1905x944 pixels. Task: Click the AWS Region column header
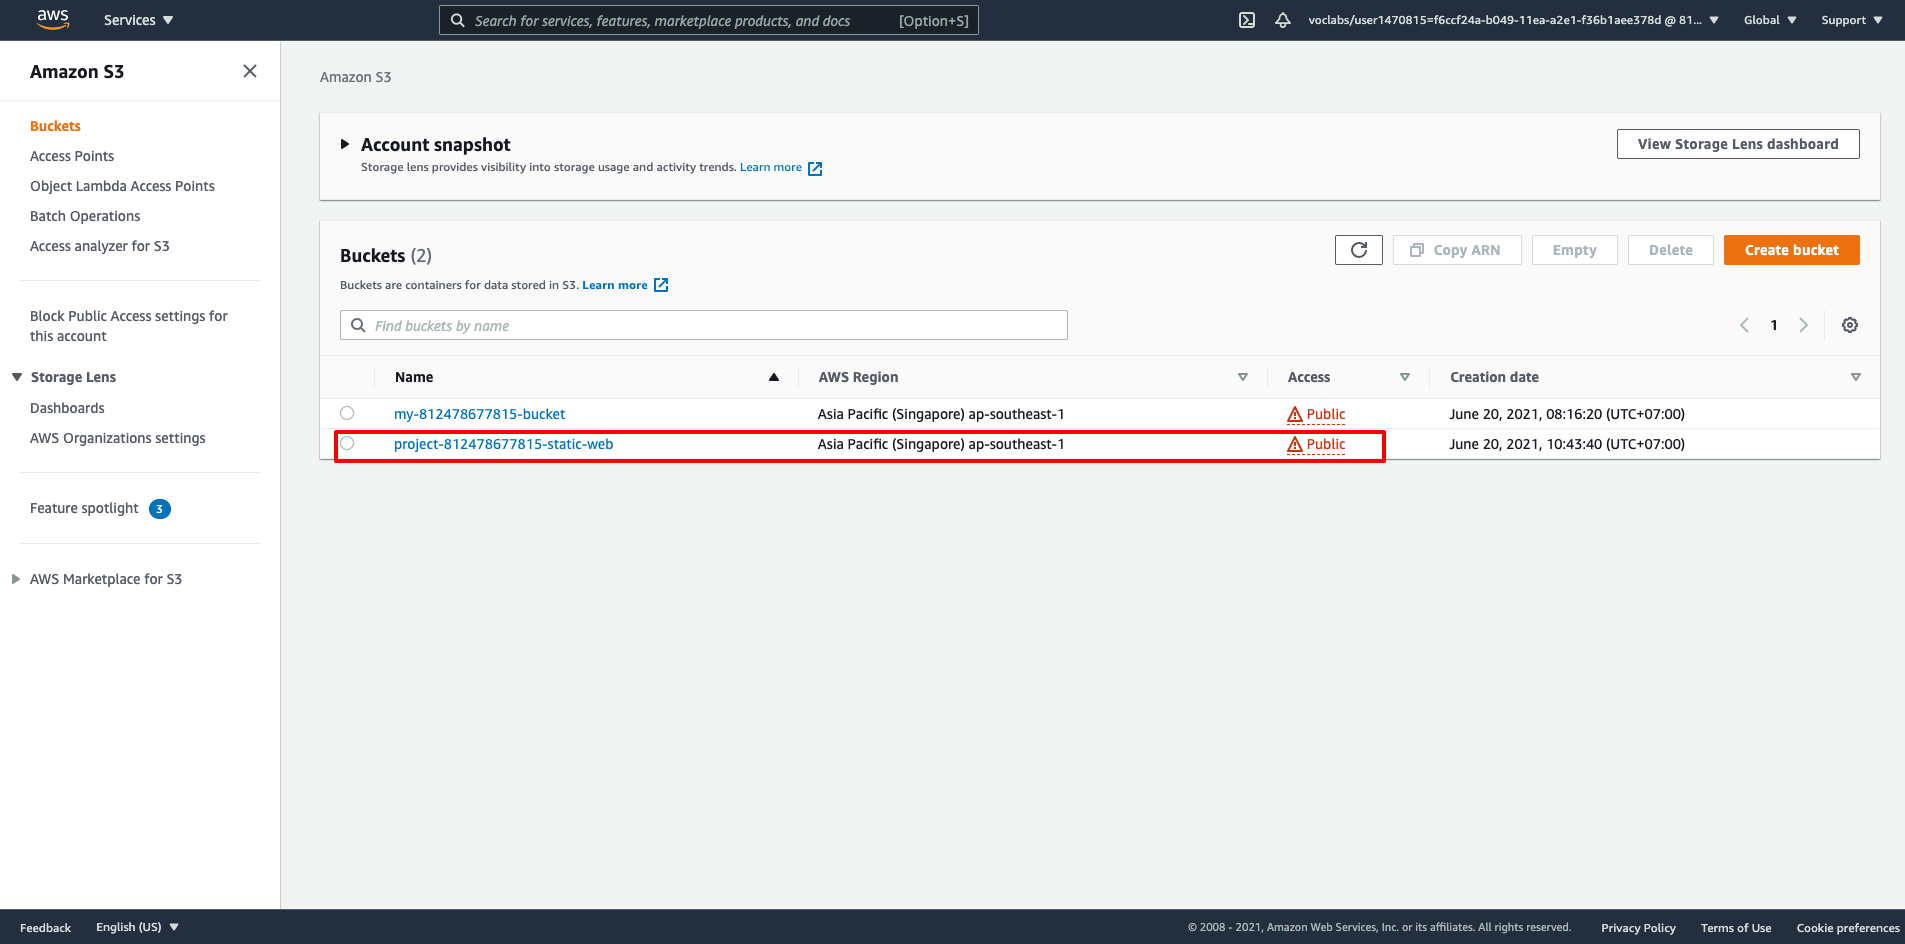[858, 377]
